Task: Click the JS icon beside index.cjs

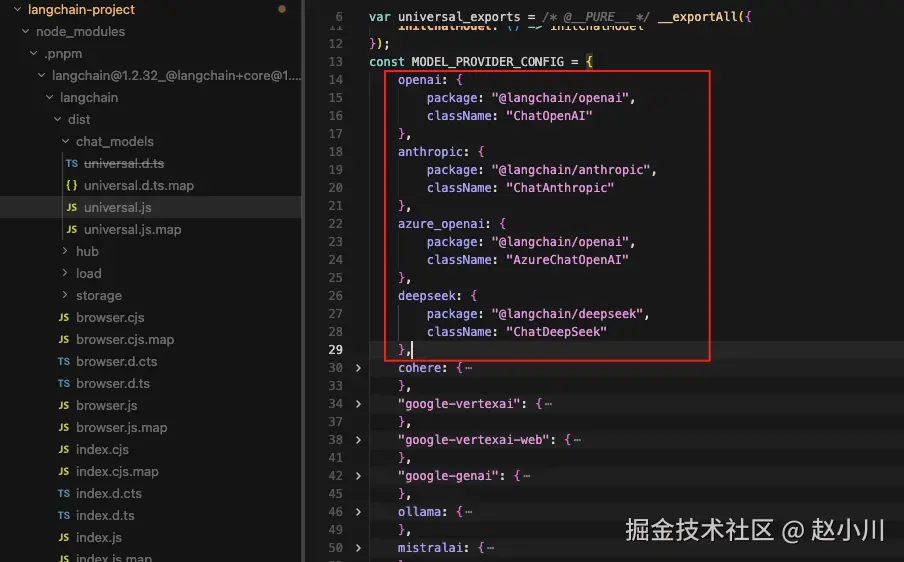Action: (x=63, y=449)
